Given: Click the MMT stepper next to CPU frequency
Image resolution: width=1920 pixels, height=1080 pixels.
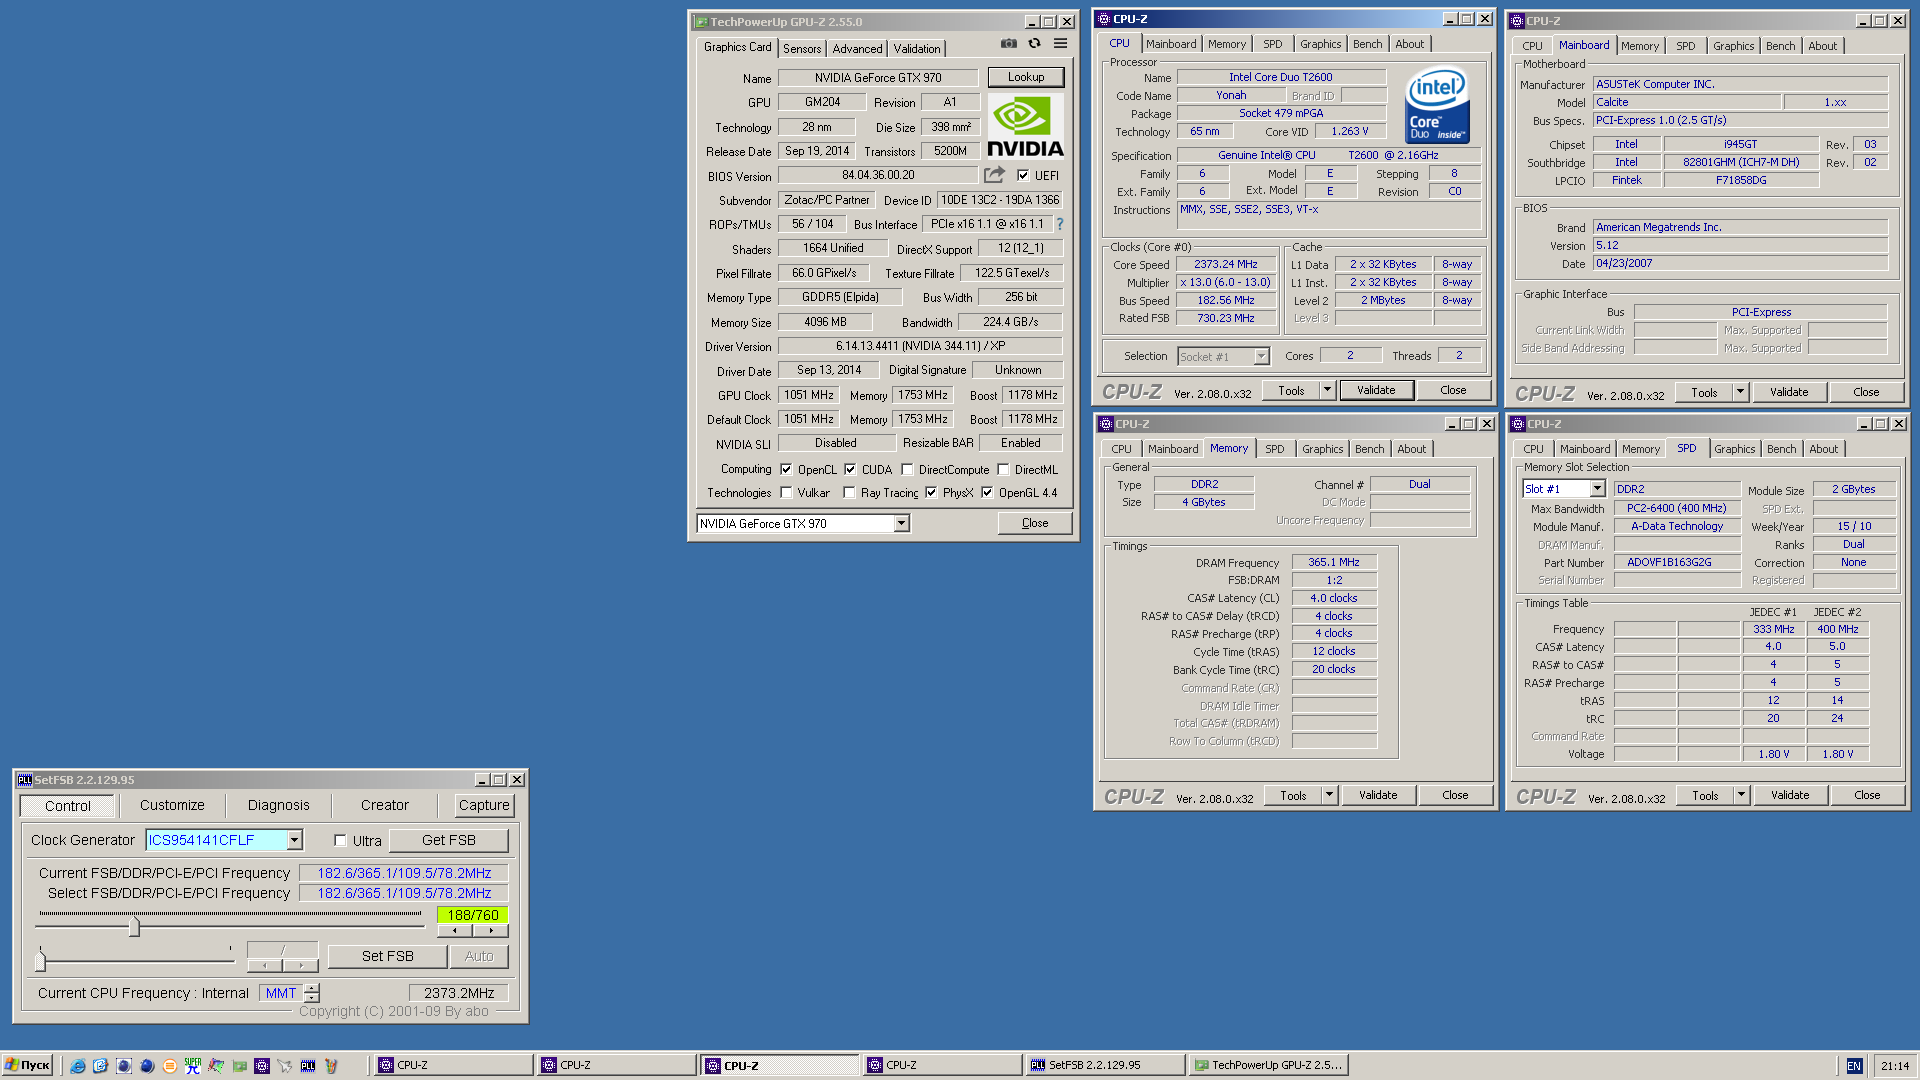Looking at the screenshot, I should tap(312, 993).
